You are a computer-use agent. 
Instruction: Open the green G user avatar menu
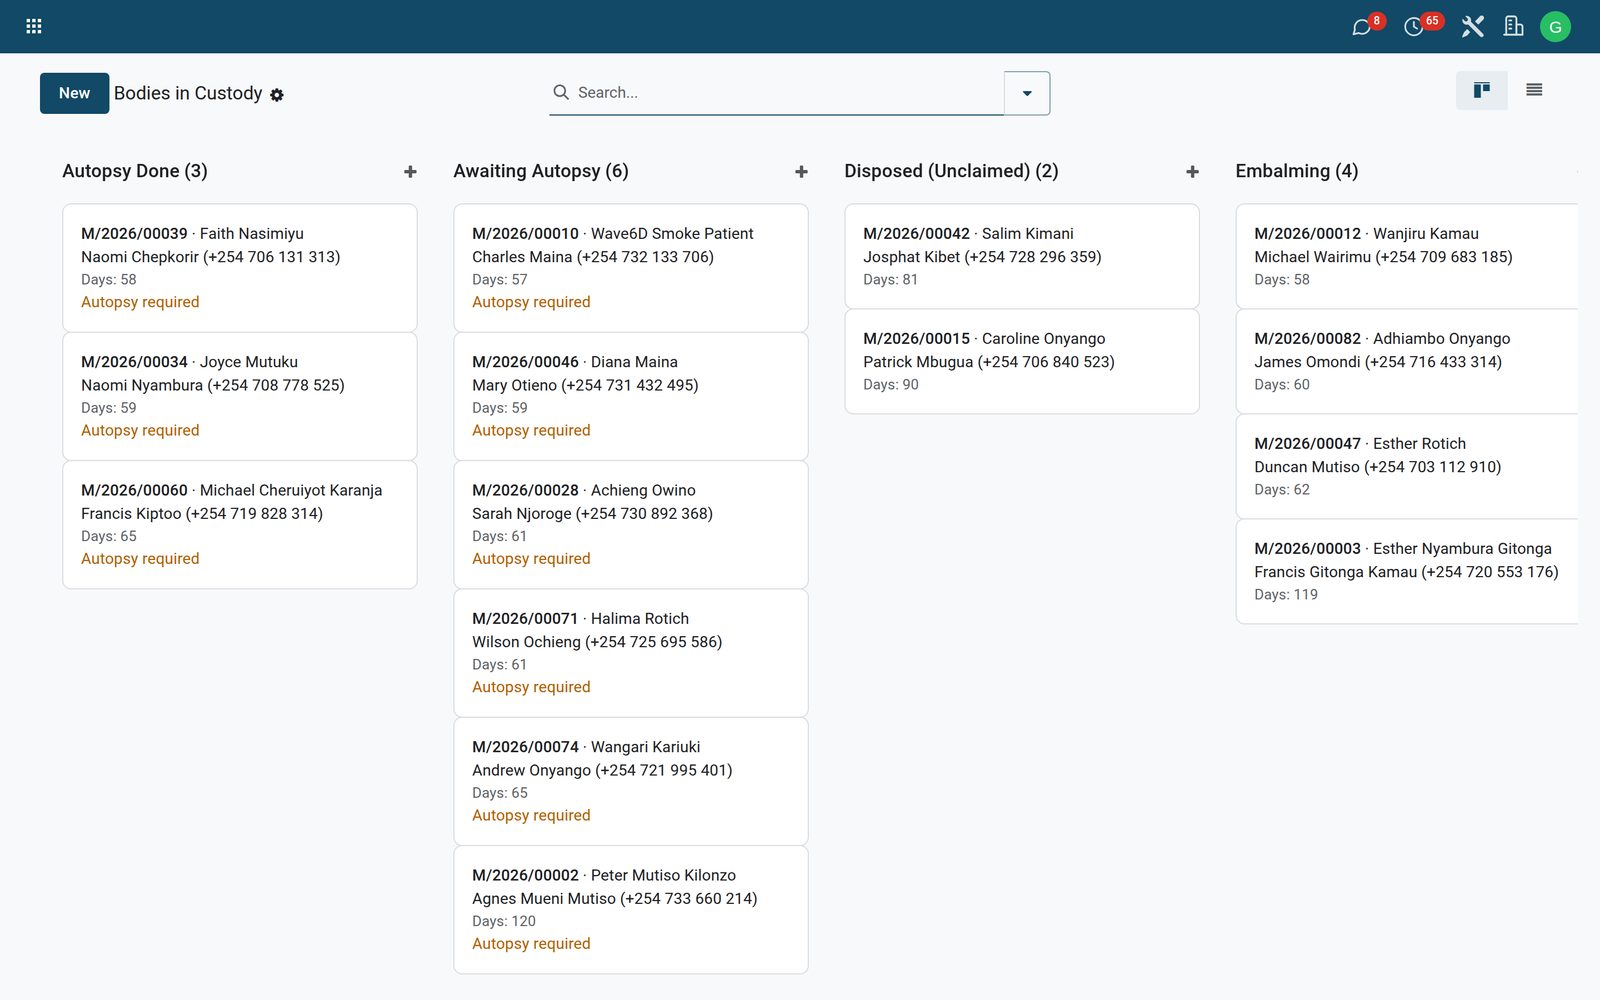(1555, 27)
